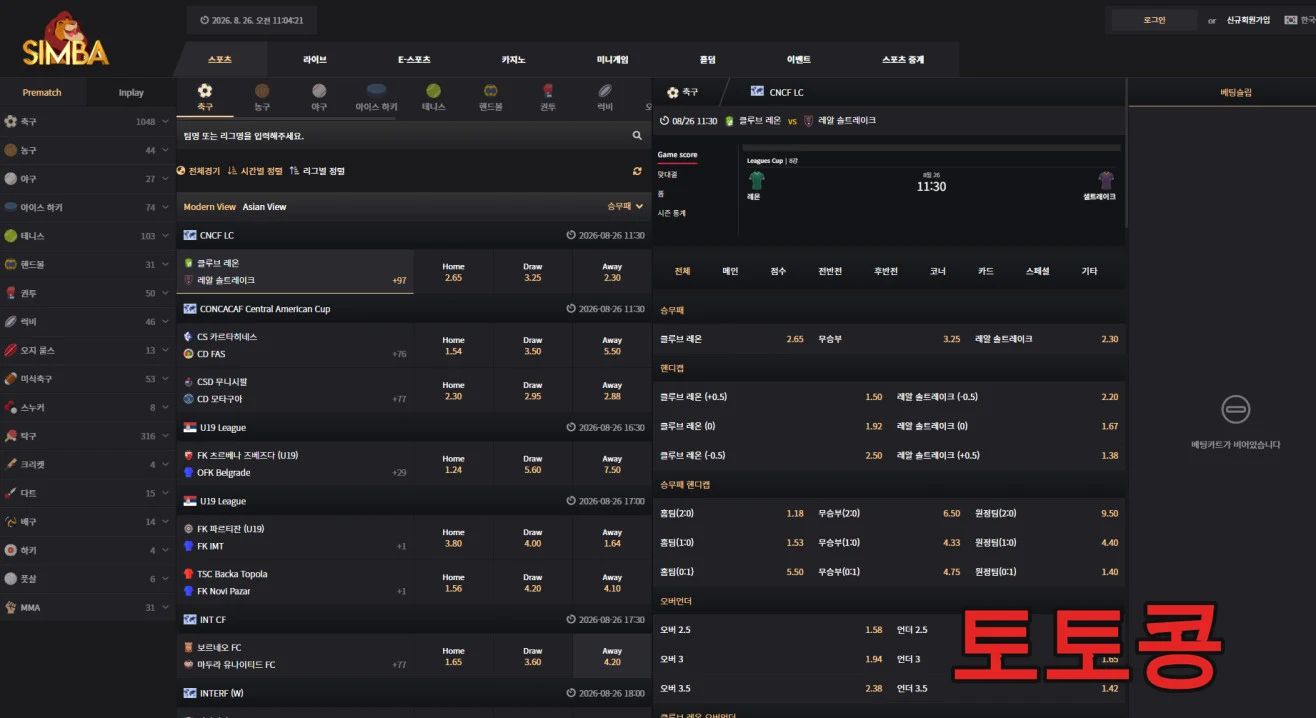
Task: Bet Draw 5.60 on FK 츠르베나 즈베즈다 match
Action: pos(533,464)
